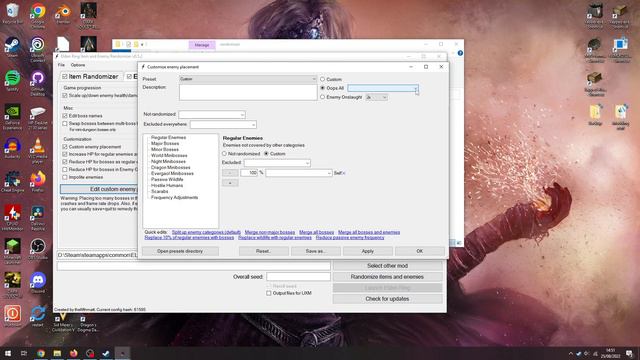Screen dimensions: 640x360
Task: Toggle Swap bosses between multi-boss checkbox
Action: (64, 123)
